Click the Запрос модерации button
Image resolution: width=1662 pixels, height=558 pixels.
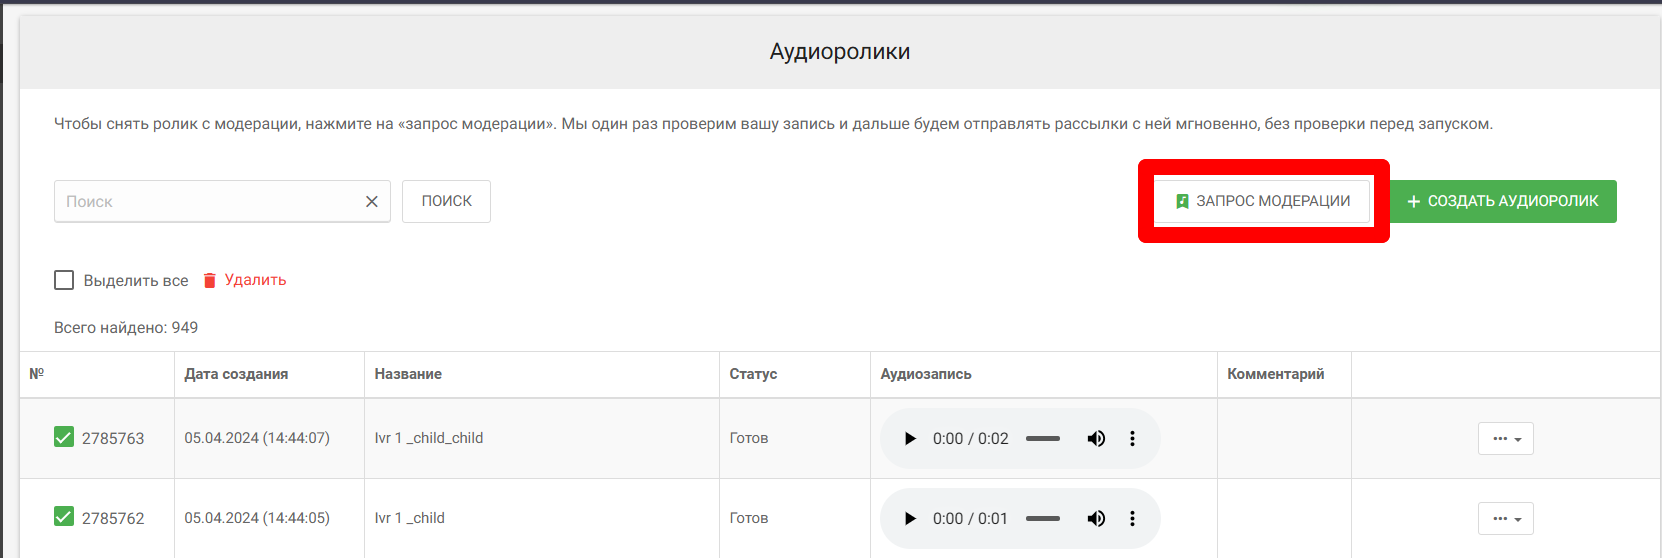(x=1263, y=201)
